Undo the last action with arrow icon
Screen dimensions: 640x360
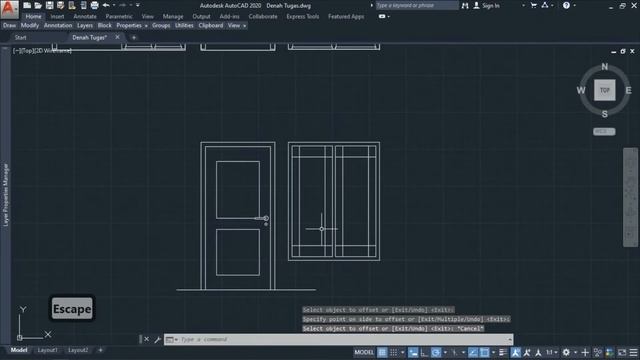106,5
